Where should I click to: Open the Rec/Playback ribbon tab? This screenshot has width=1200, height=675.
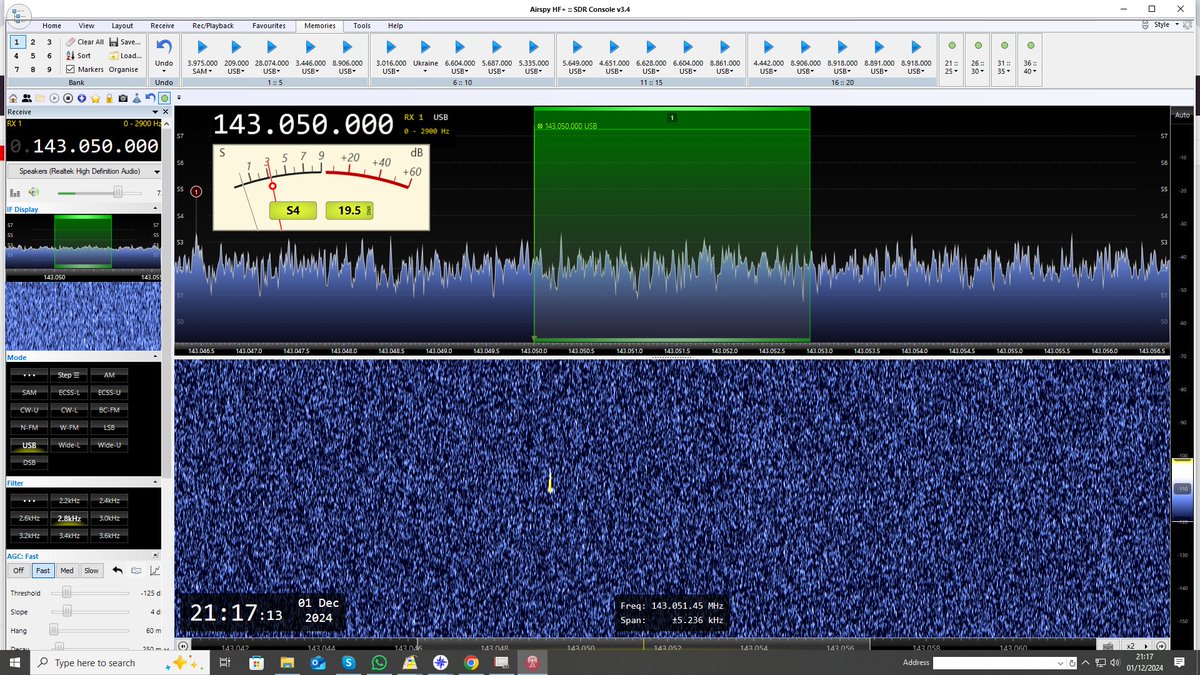coord(212,25)
